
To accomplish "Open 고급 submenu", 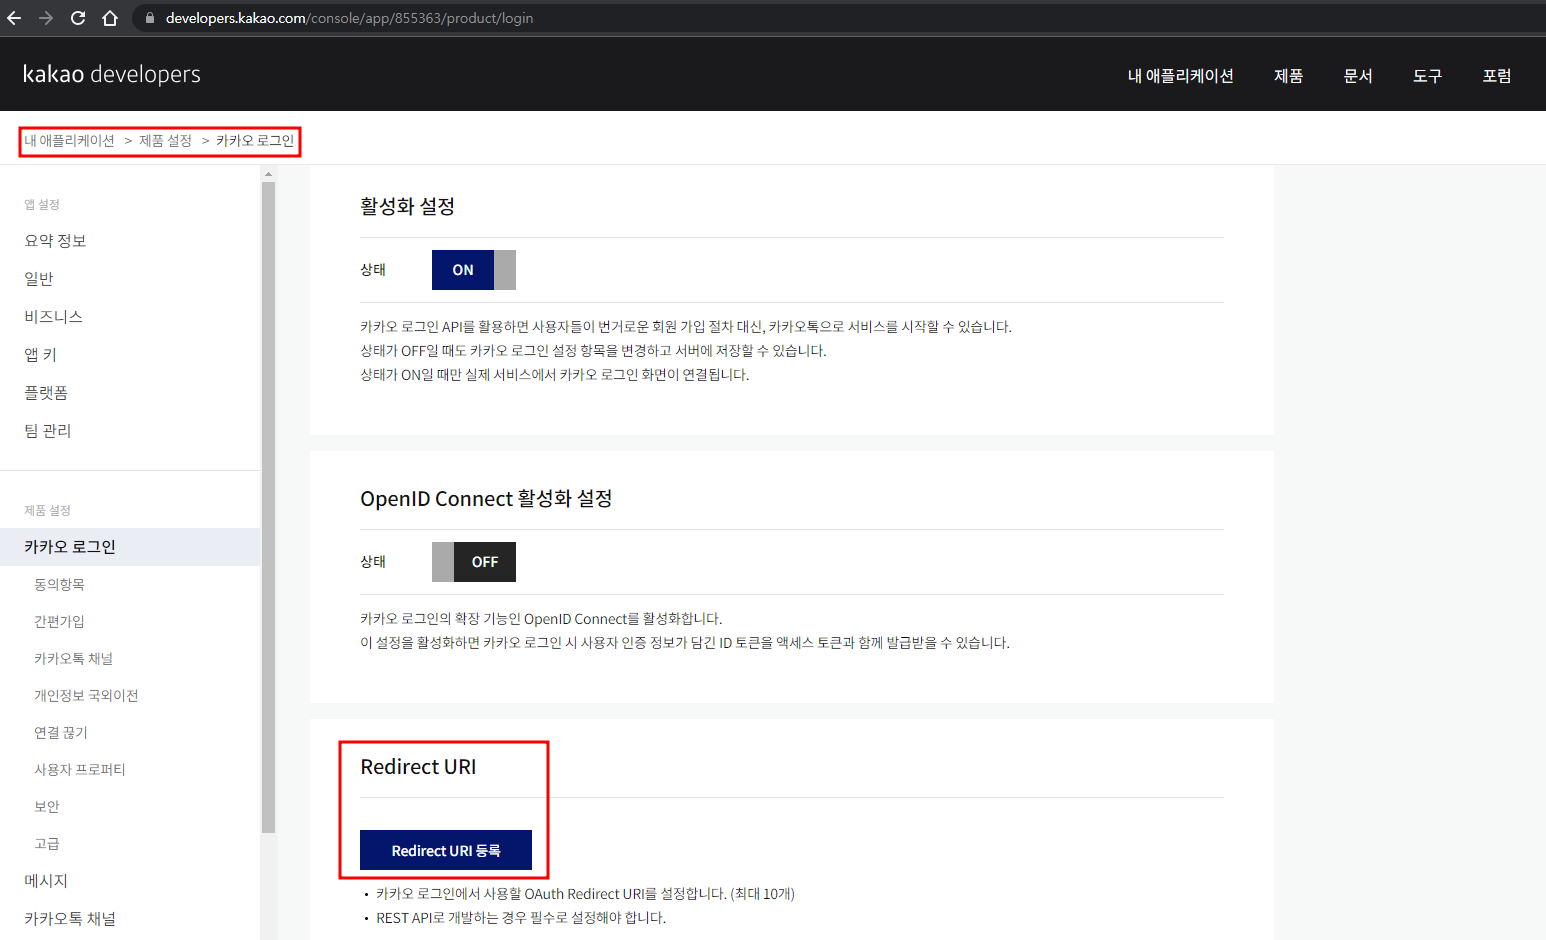I will coord(47,844).
